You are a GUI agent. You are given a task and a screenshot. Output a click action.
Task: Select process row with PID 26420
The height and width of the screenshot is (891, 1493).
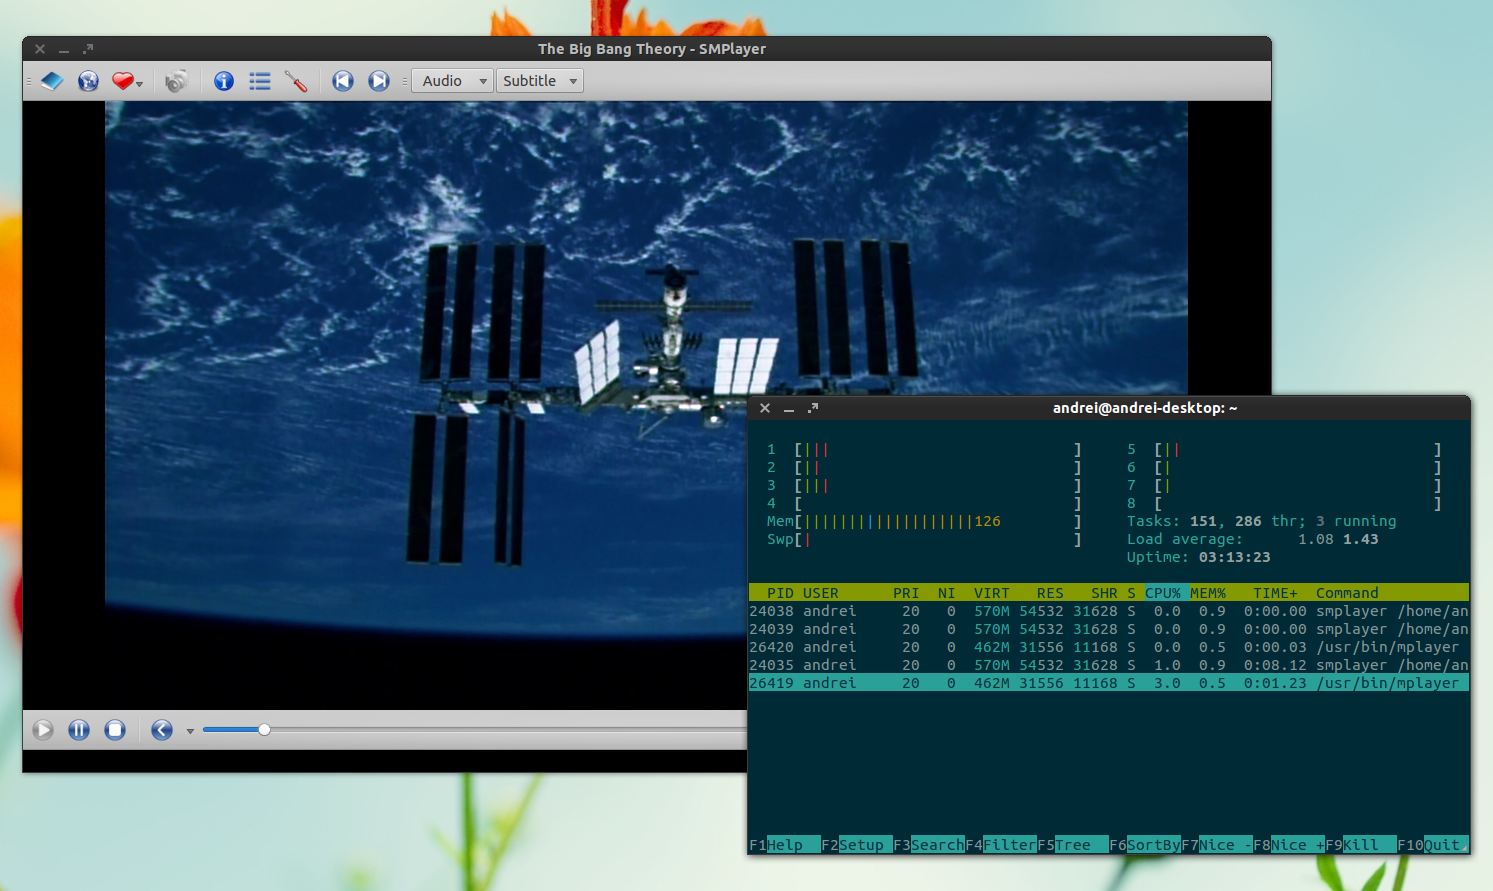(x=1109, y=647)
